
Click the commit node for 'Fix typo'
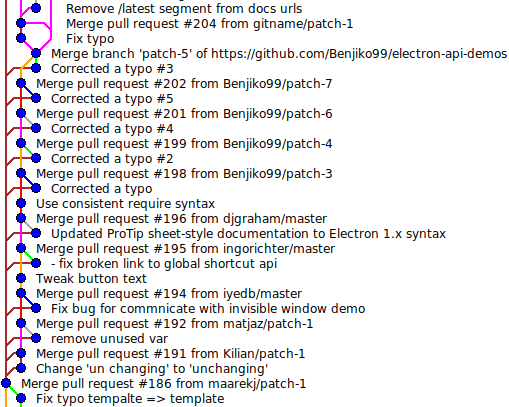pos(21,38)
